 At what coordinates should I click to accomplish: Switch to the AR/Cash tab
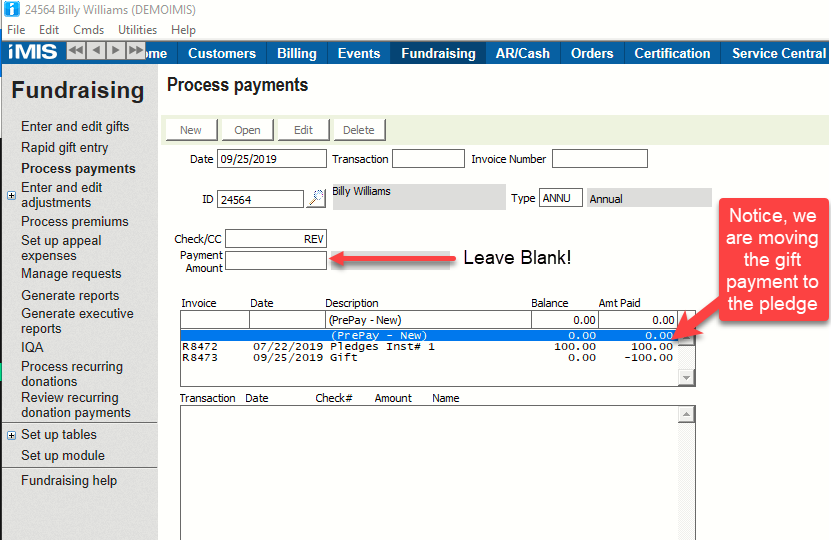(x=522, y=53)
